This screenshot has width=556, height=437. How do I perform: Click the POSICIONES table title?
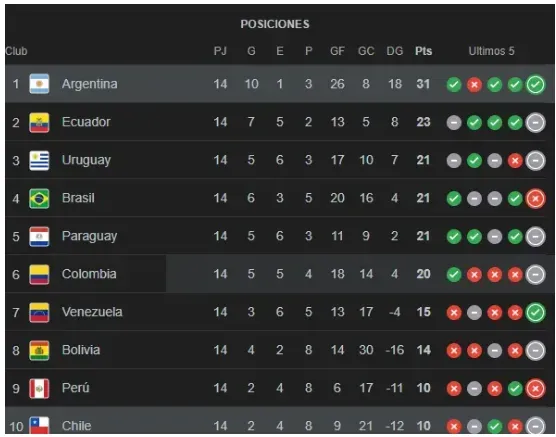click(275, 24)
